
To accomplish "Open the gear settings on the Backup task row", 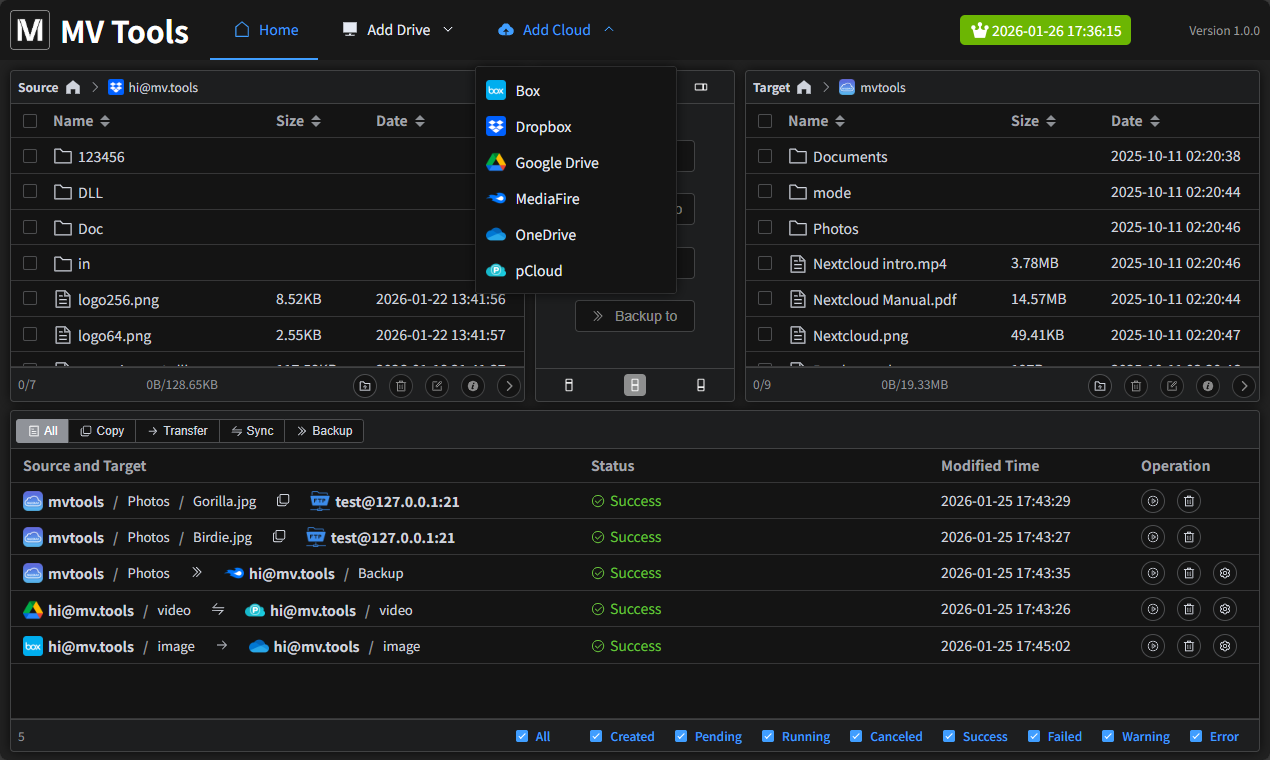I will coord(1224,573).
